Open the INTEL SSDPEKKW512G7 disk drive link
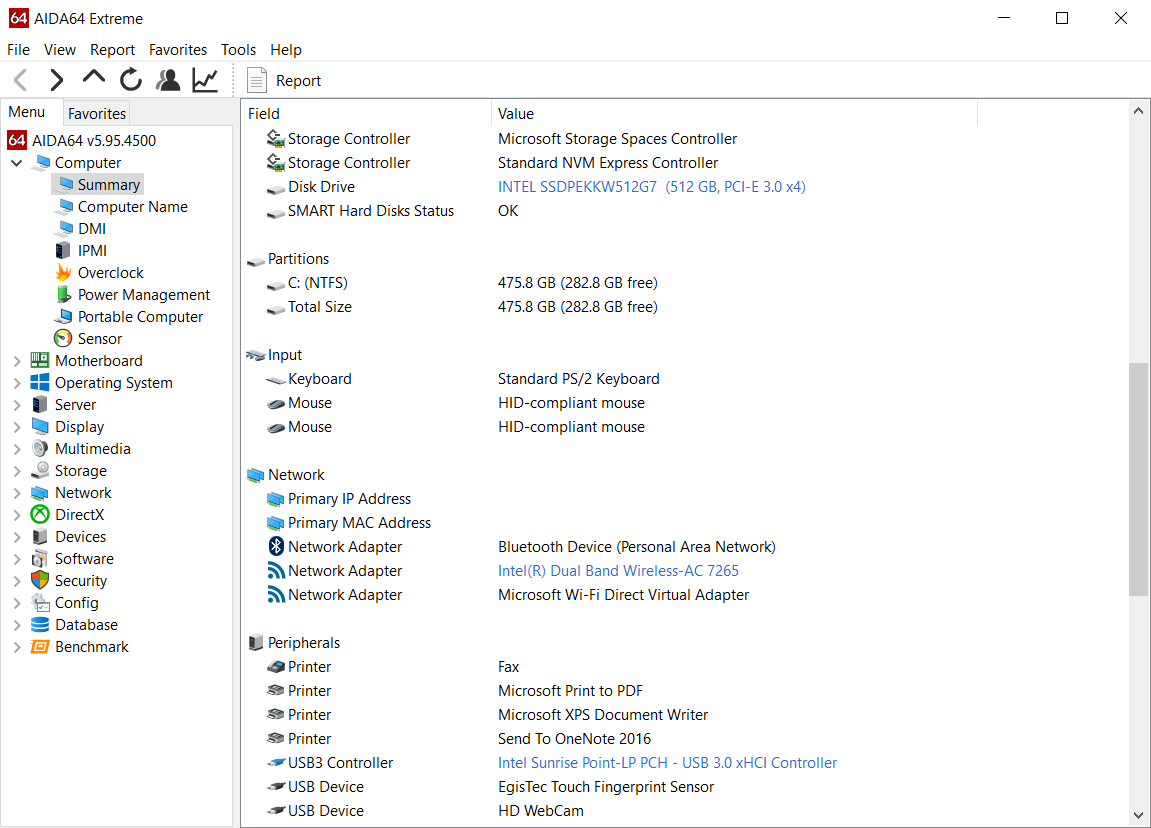 tap(652, 186)
